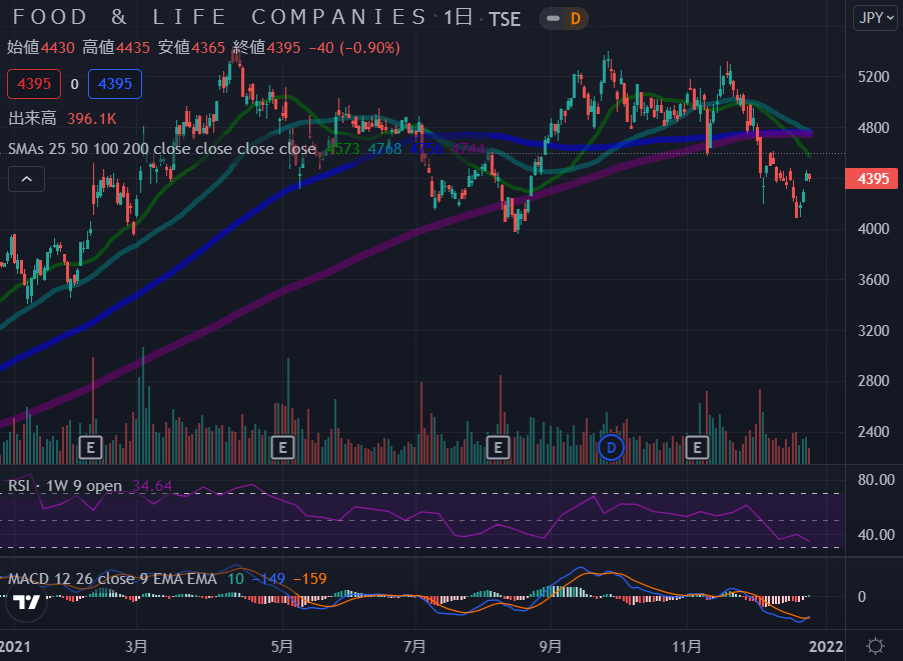Screen dimensions: 903x661
Task: Show the August earnings E marker
Action: (498, 447)
